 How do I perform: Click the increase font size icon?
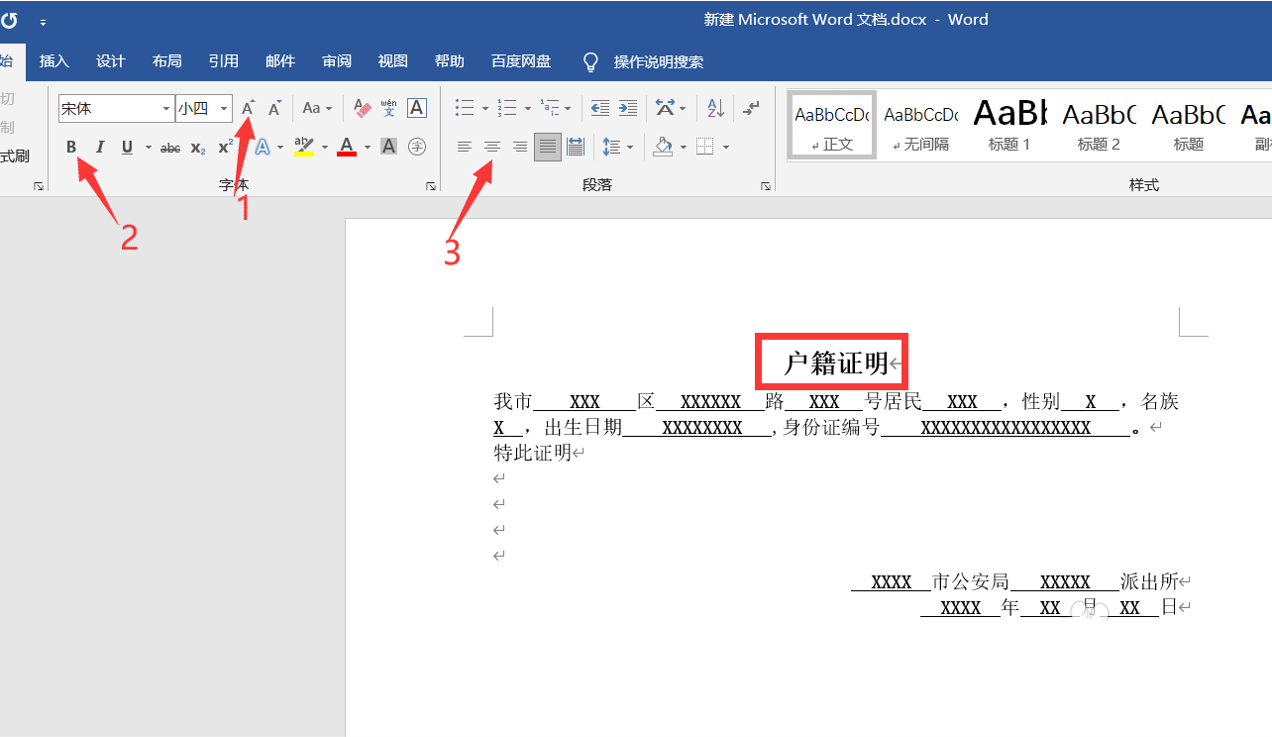[248, 108]
